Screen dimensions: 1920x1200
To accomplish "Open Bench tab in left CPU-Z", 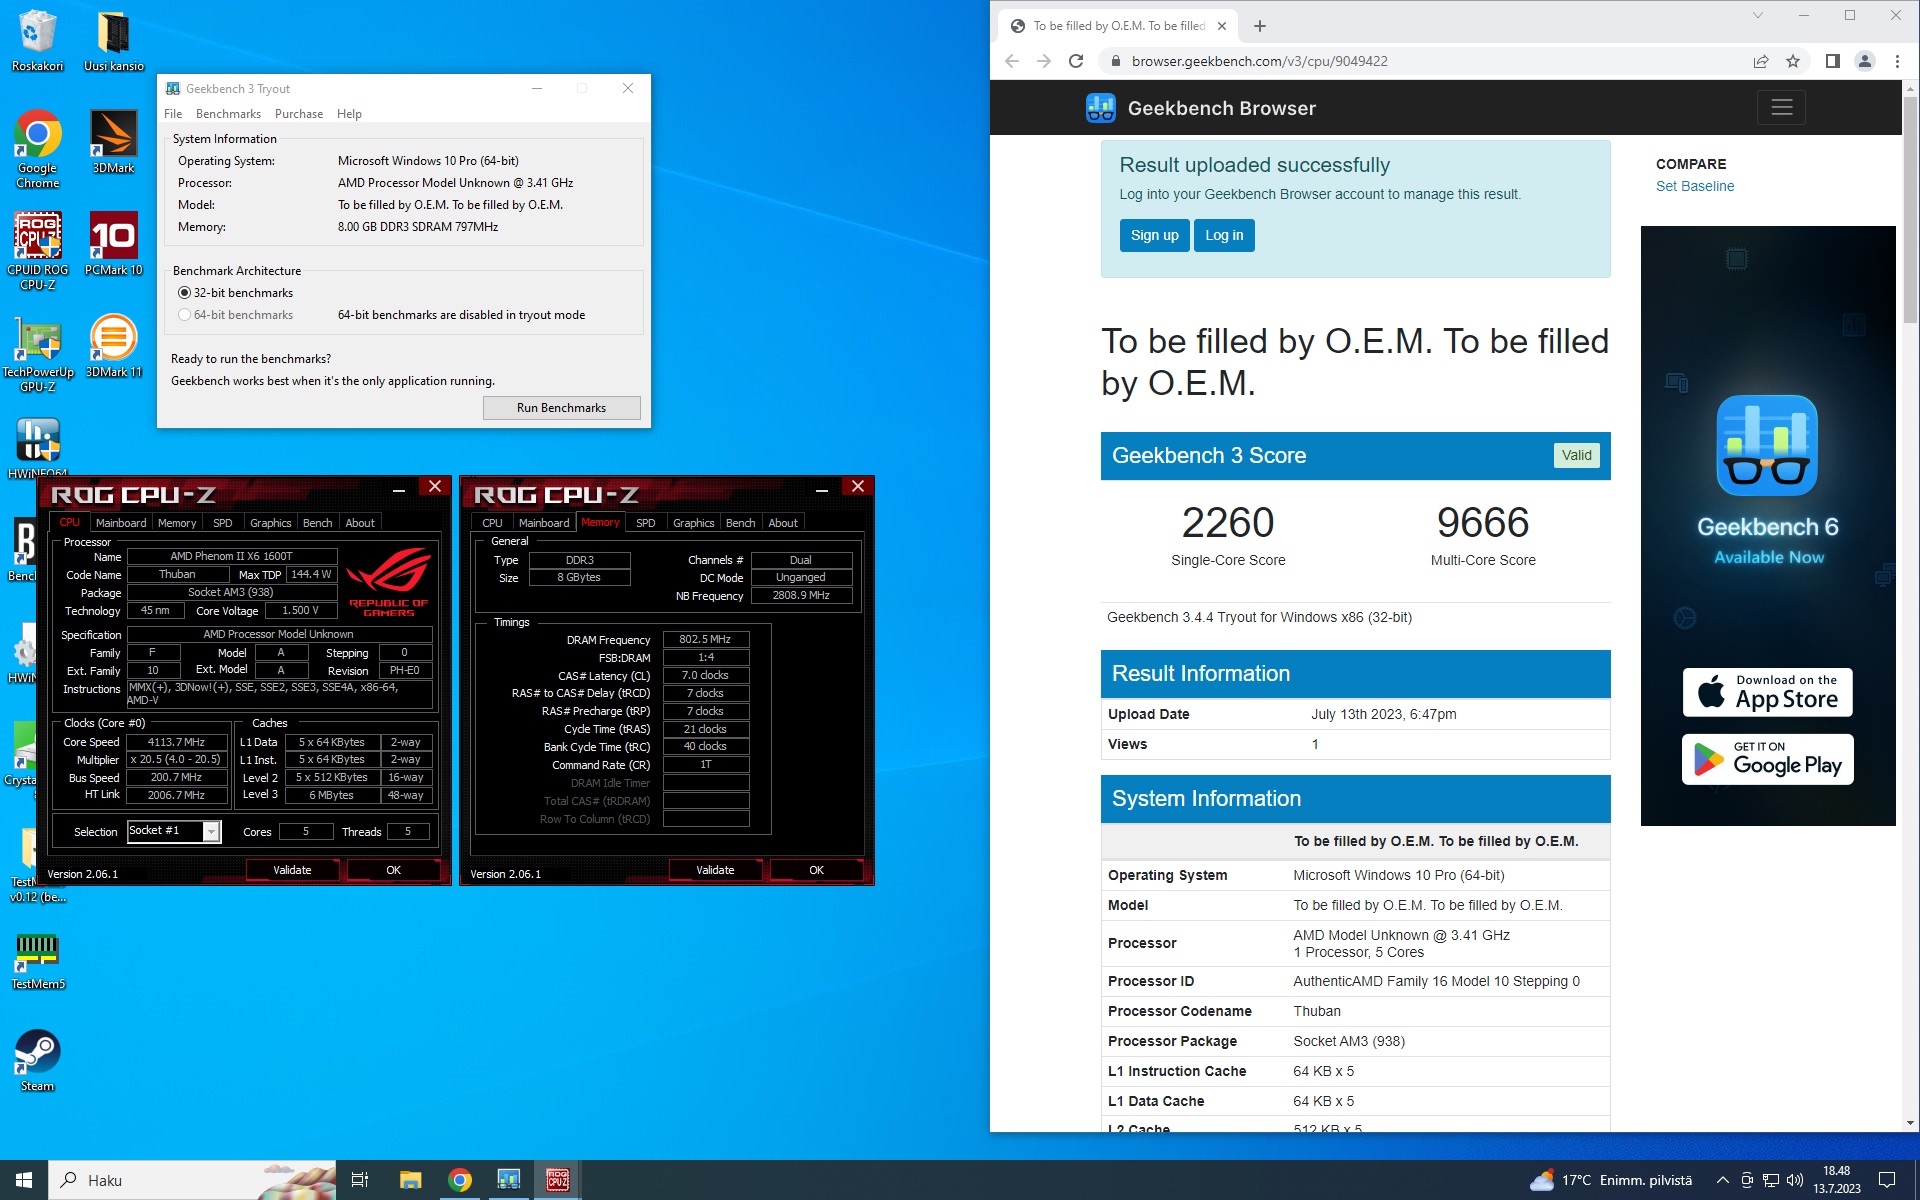I will click(317, 523).
